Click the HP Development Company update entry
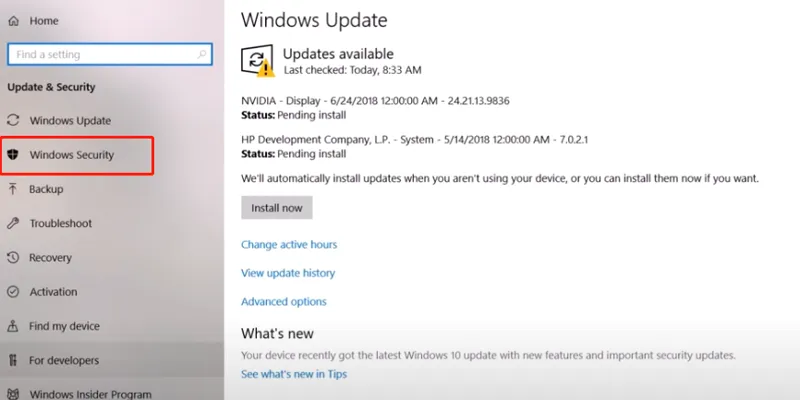This screenshot has height=400, width=800. click(414, 139)
